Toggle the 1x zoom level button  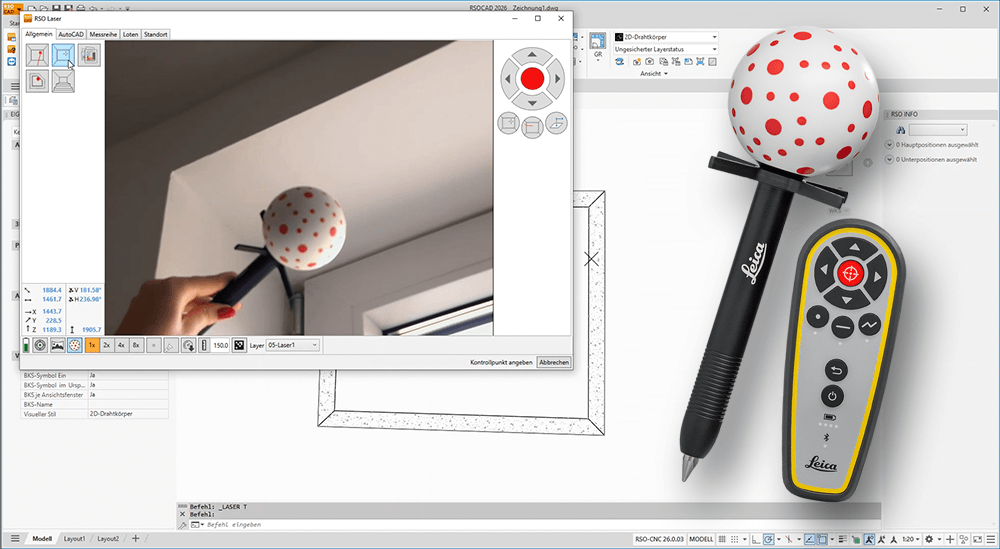pyautogui.click(x=92, y=345)
